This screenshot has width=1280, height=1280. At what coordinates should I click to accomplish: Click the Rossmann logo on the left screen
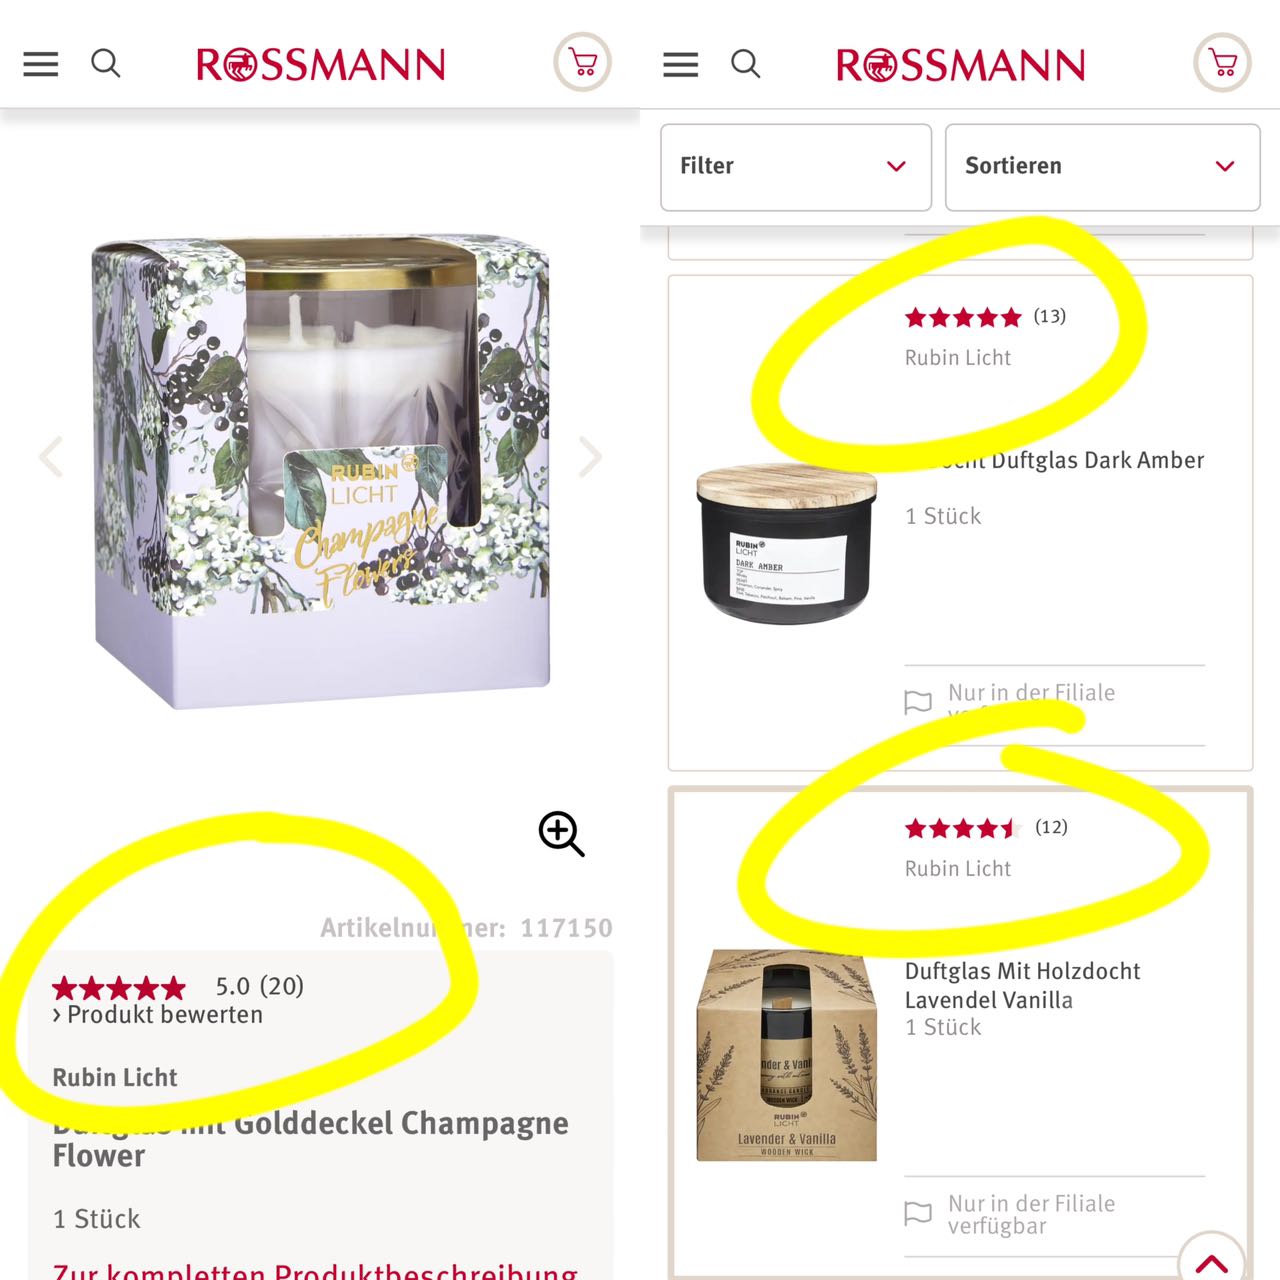pyautogui.click(x=320, y=65)
